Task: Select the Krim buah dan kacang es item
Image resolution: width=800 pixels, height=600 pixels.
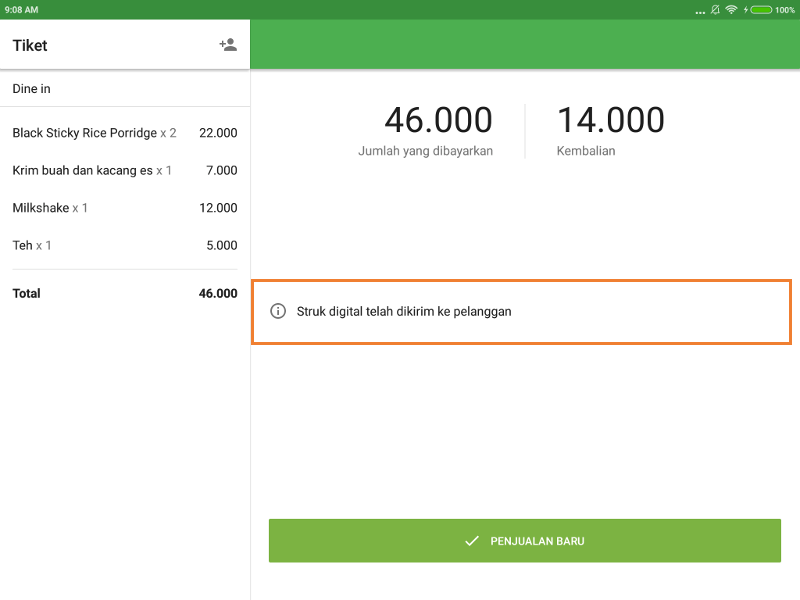Action: pos(124,170)
